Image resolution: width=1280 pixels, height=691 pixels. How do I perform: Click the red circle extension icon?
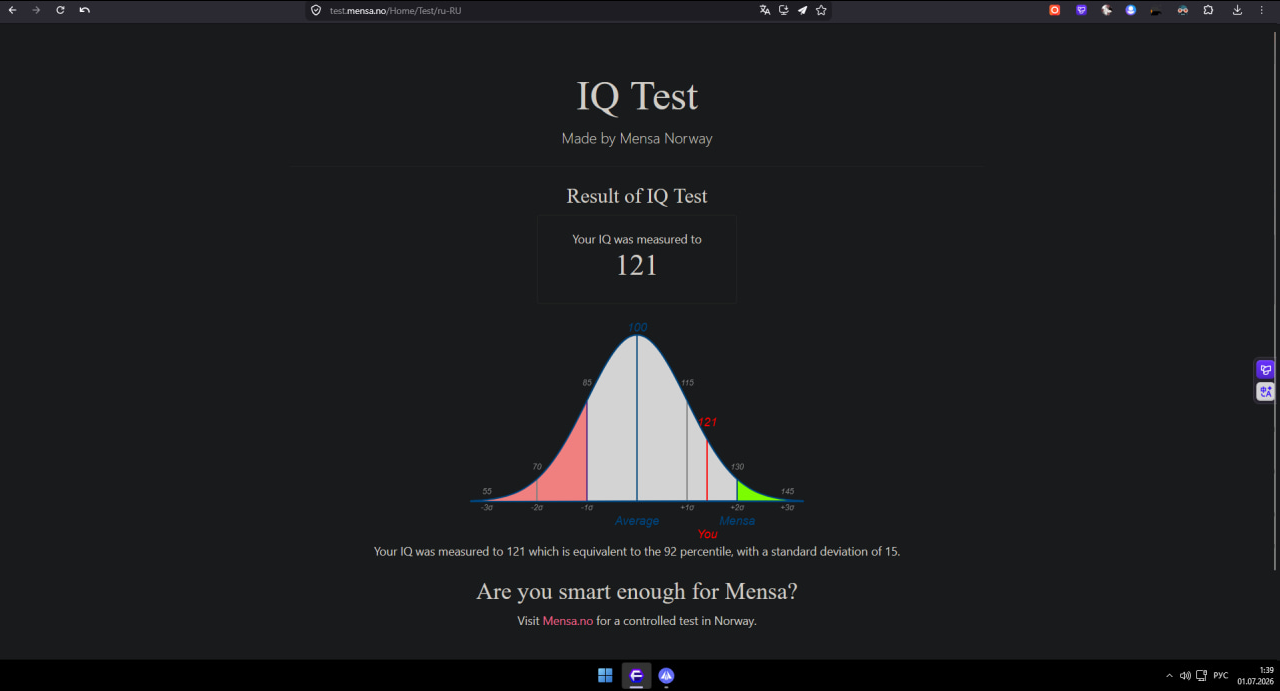1054,10
